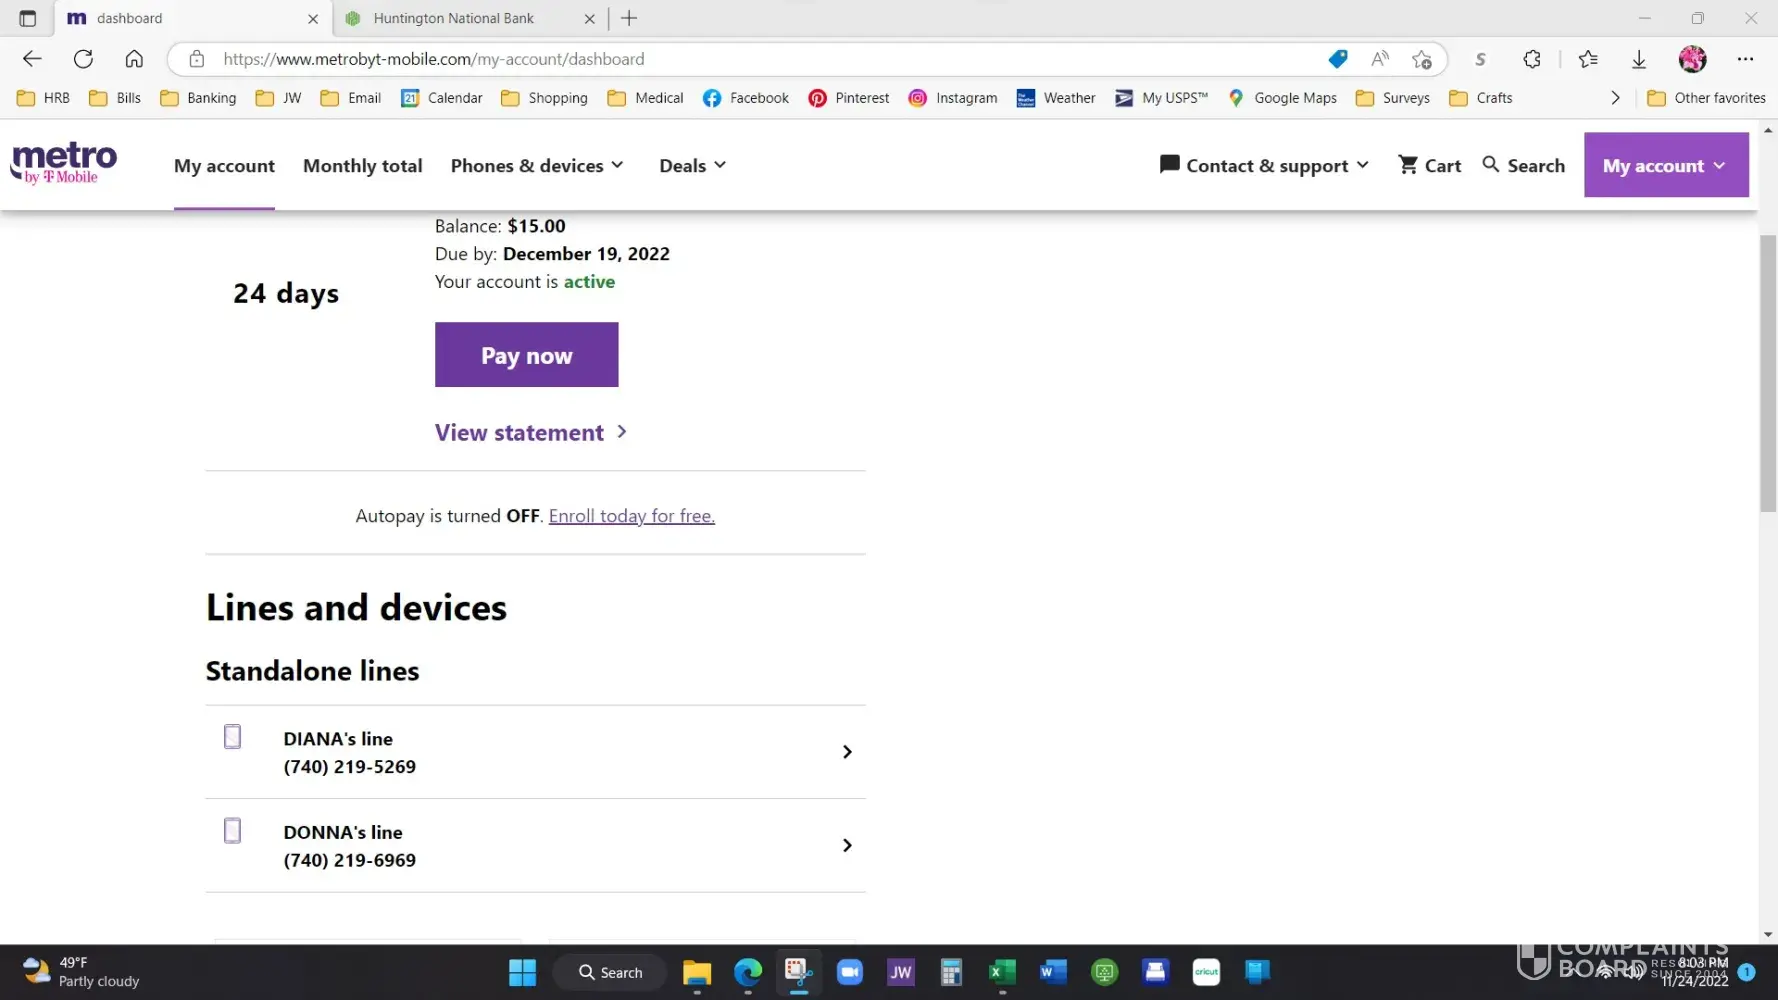Open the Weather bookmark
Viewport: 1778px width, 1000px height.
point(1056,98)
